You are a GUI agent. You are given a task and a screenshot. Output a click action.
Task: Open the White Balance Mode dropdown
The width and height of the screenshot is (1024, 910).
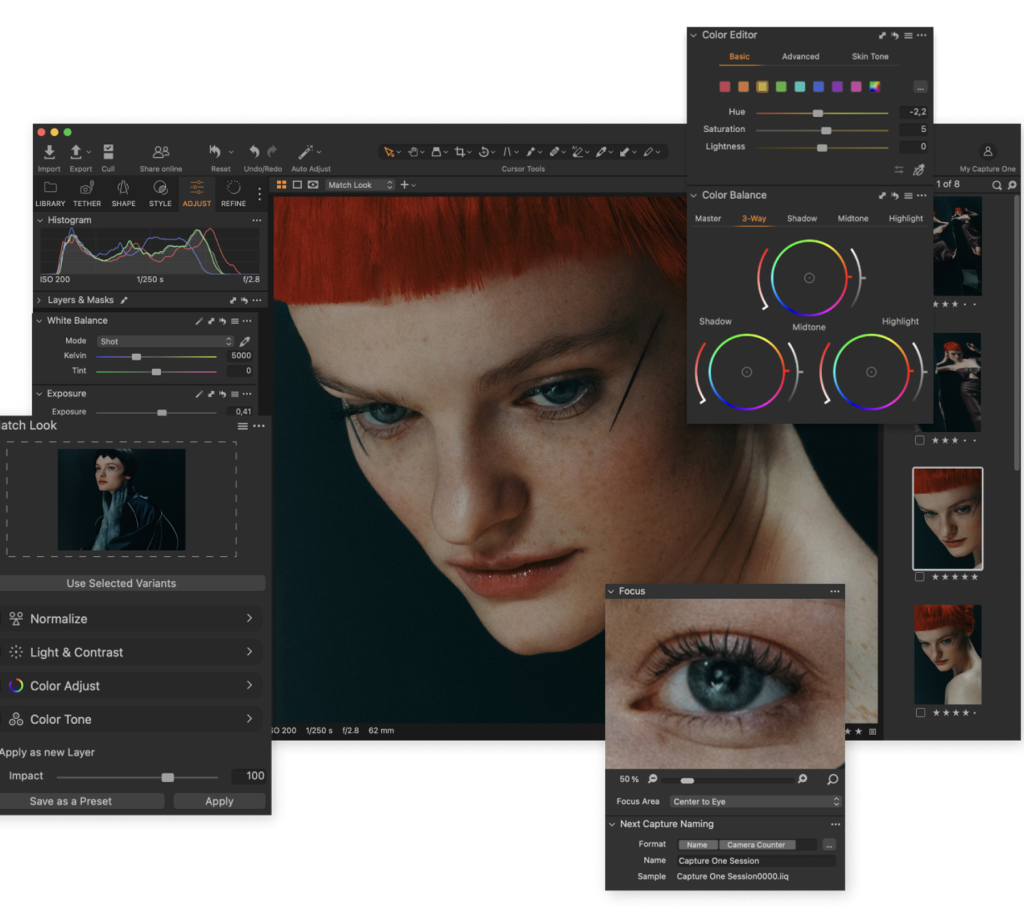165,342
